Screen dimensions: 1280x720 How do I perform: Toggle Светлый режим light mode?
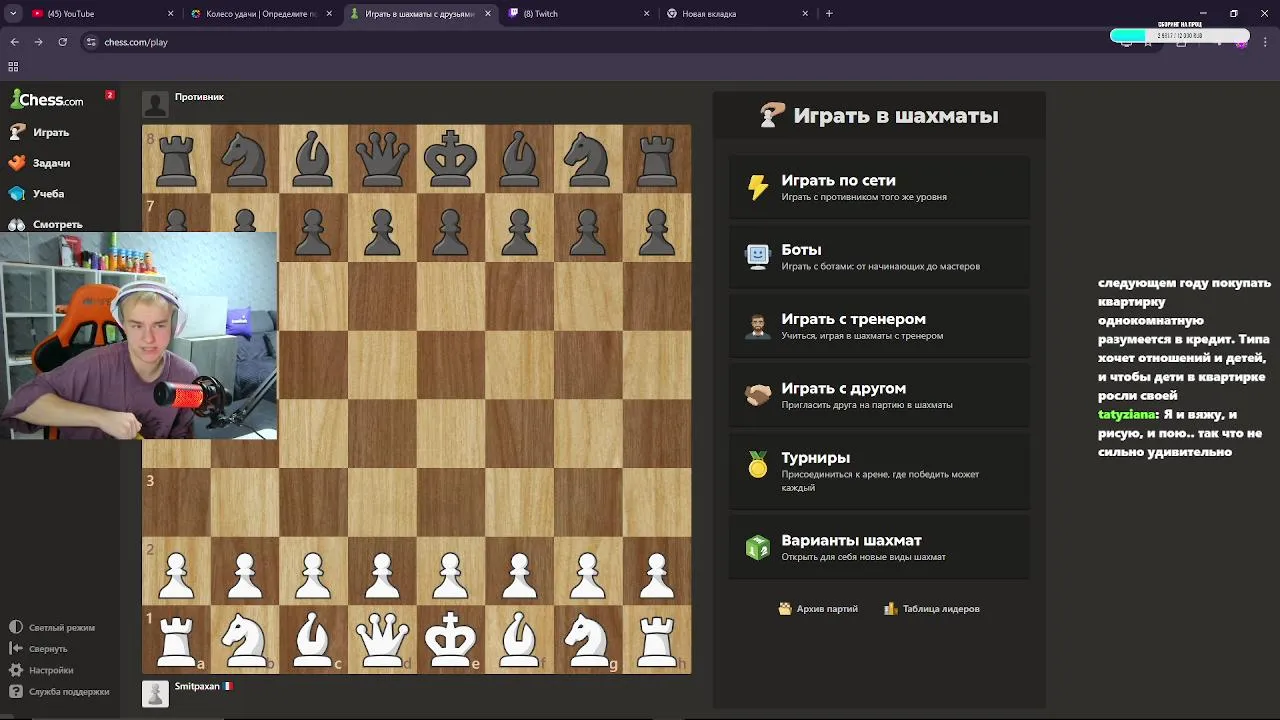pos(53,628)
